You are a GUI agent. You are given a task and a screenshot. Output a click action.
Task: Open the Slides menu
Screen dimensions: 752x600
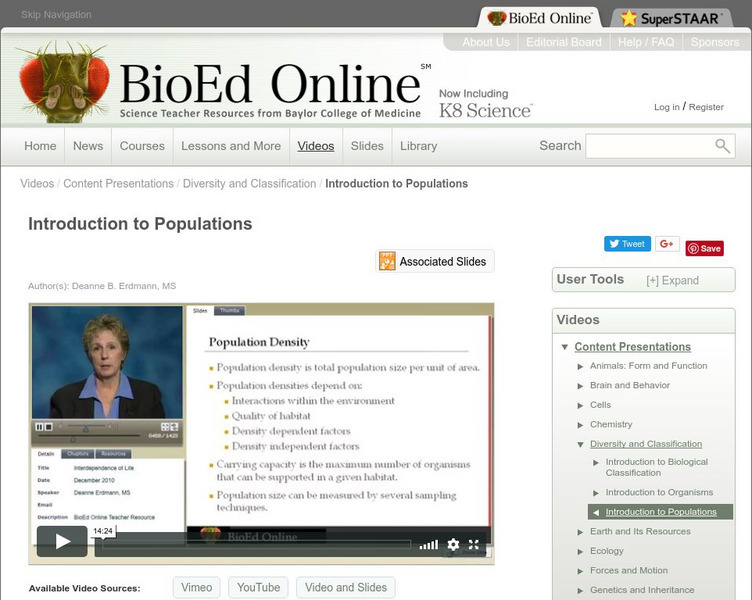(367, 146)
